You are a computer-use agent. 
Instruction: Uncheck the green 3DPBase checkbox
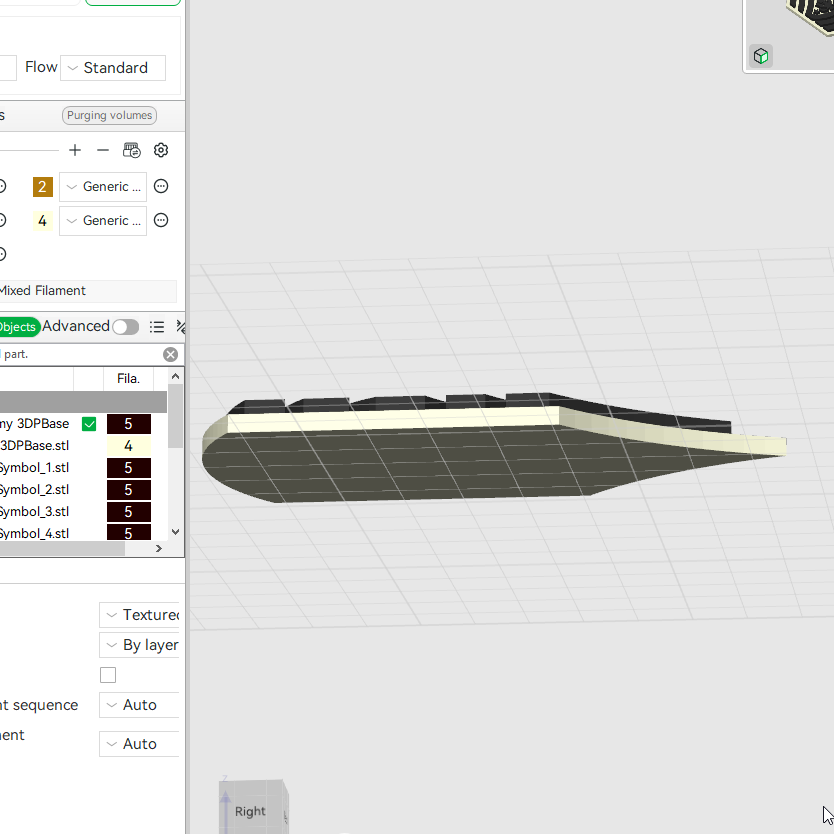(89, 424)
